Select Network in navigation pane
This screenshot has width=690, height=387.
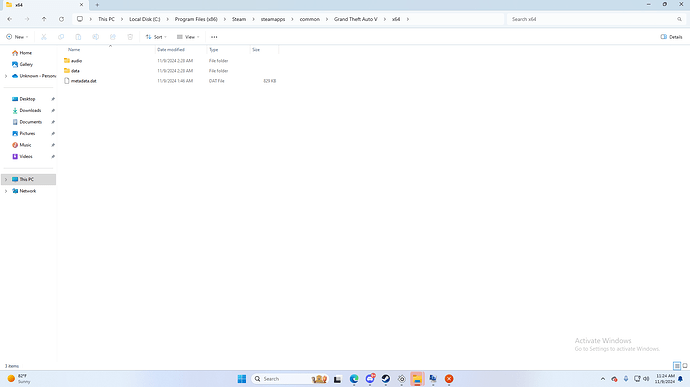point(28,191)
